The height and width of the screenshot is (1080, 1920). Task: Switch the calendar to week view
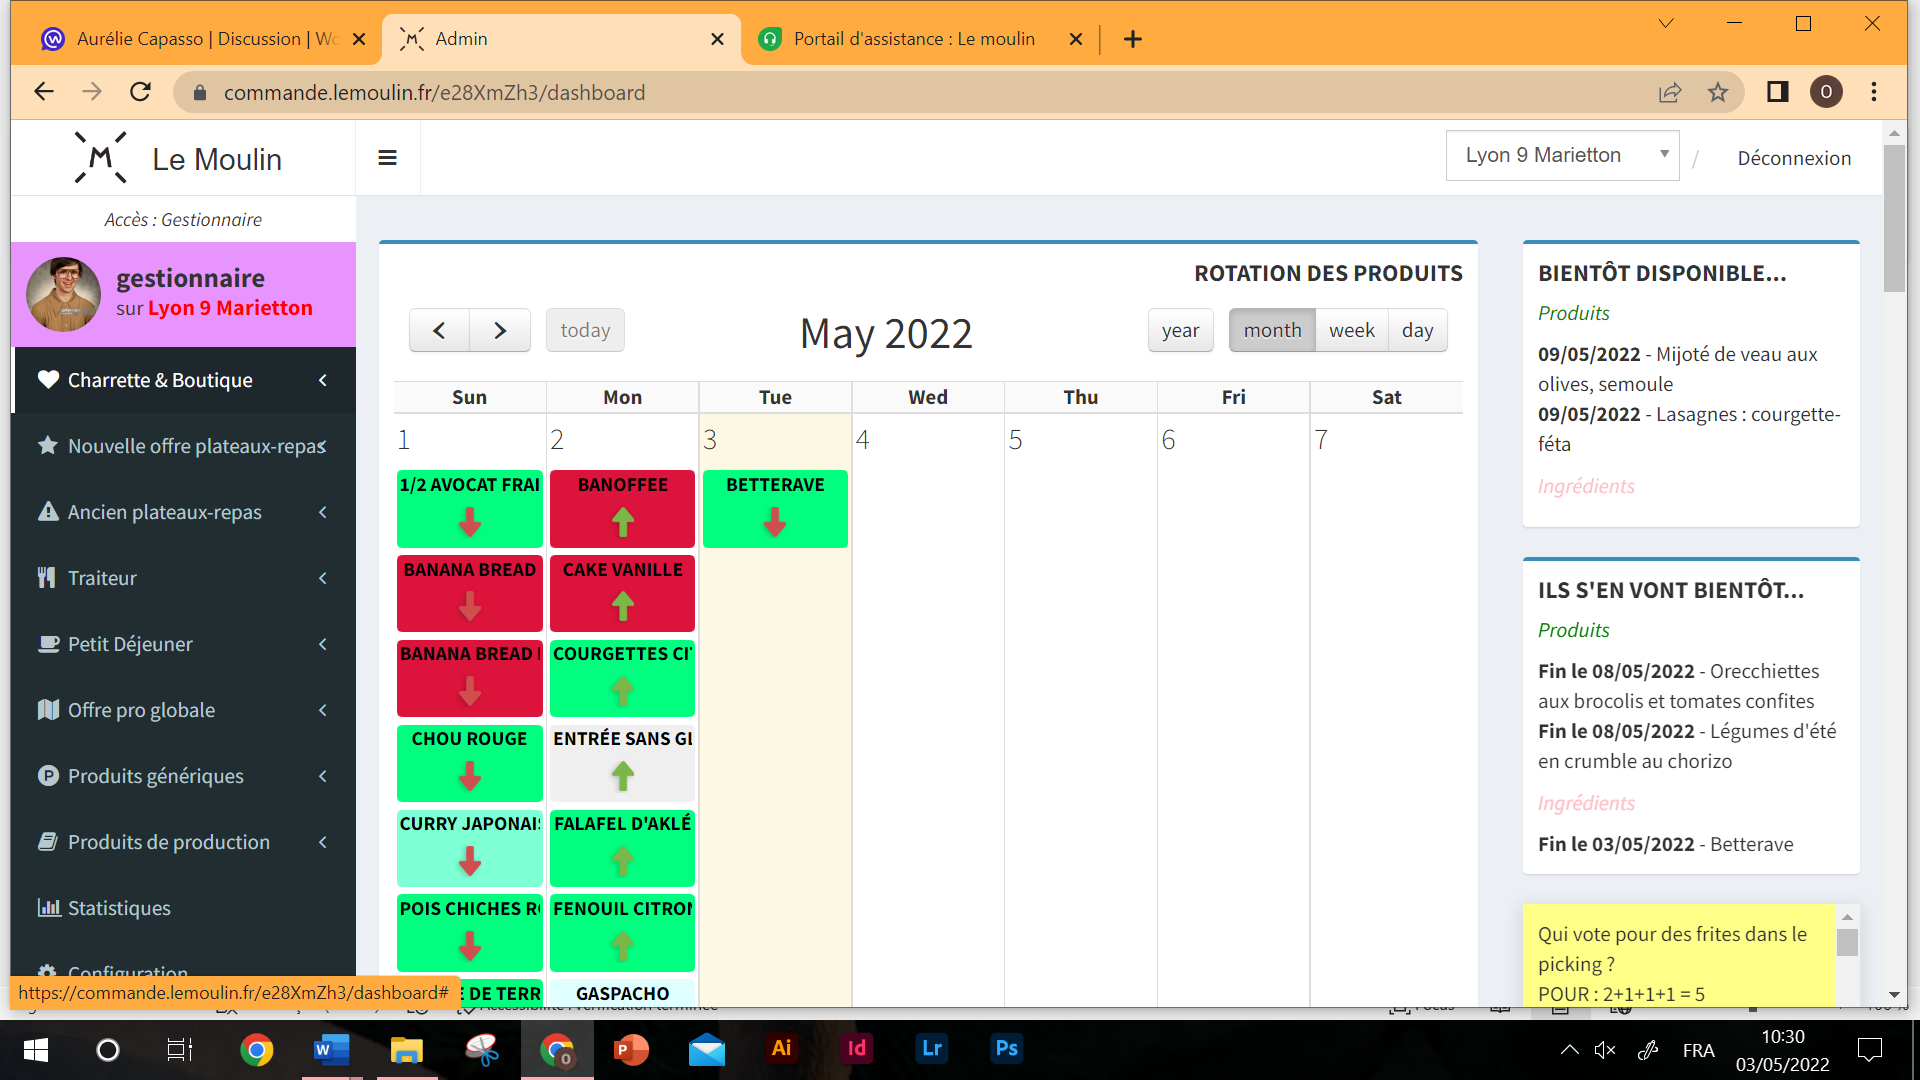[1351, 331]
